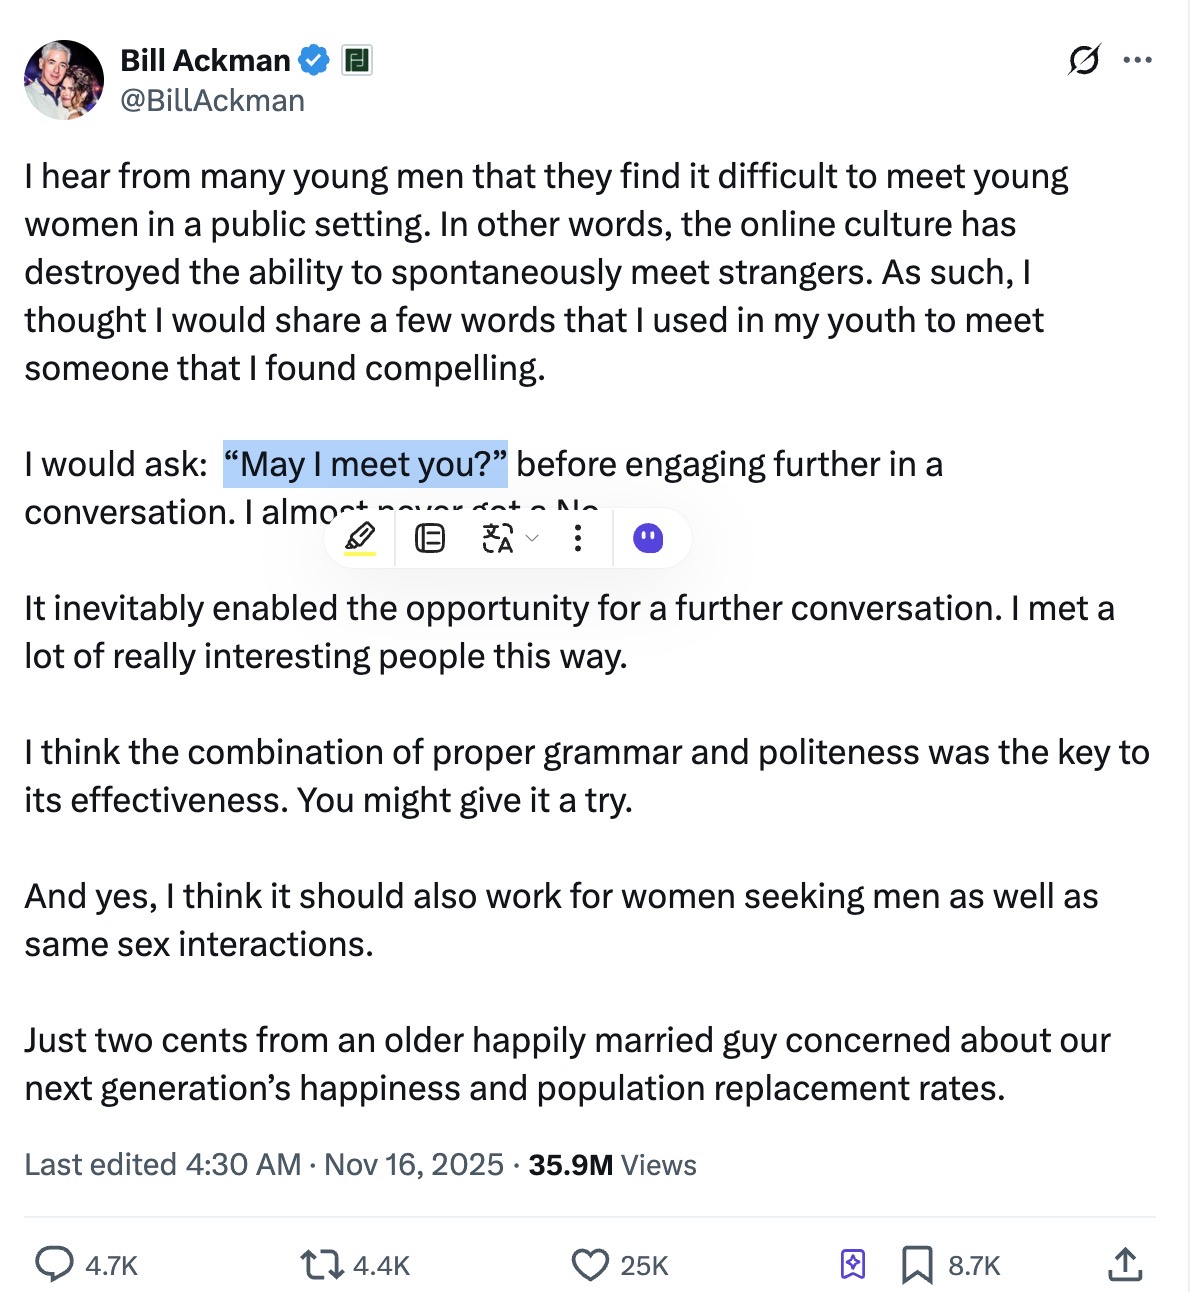Viewport: 1202px width, 1292px height.
Task: Expand the translate dropdown chevron
Action: click(x=532, y=539)
